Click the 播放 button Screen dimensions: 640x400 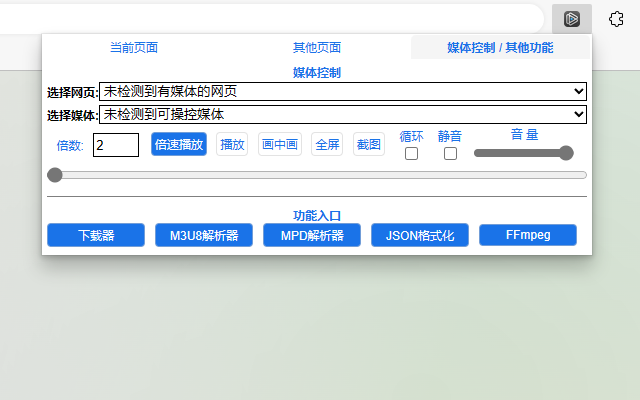coord(232,144)
